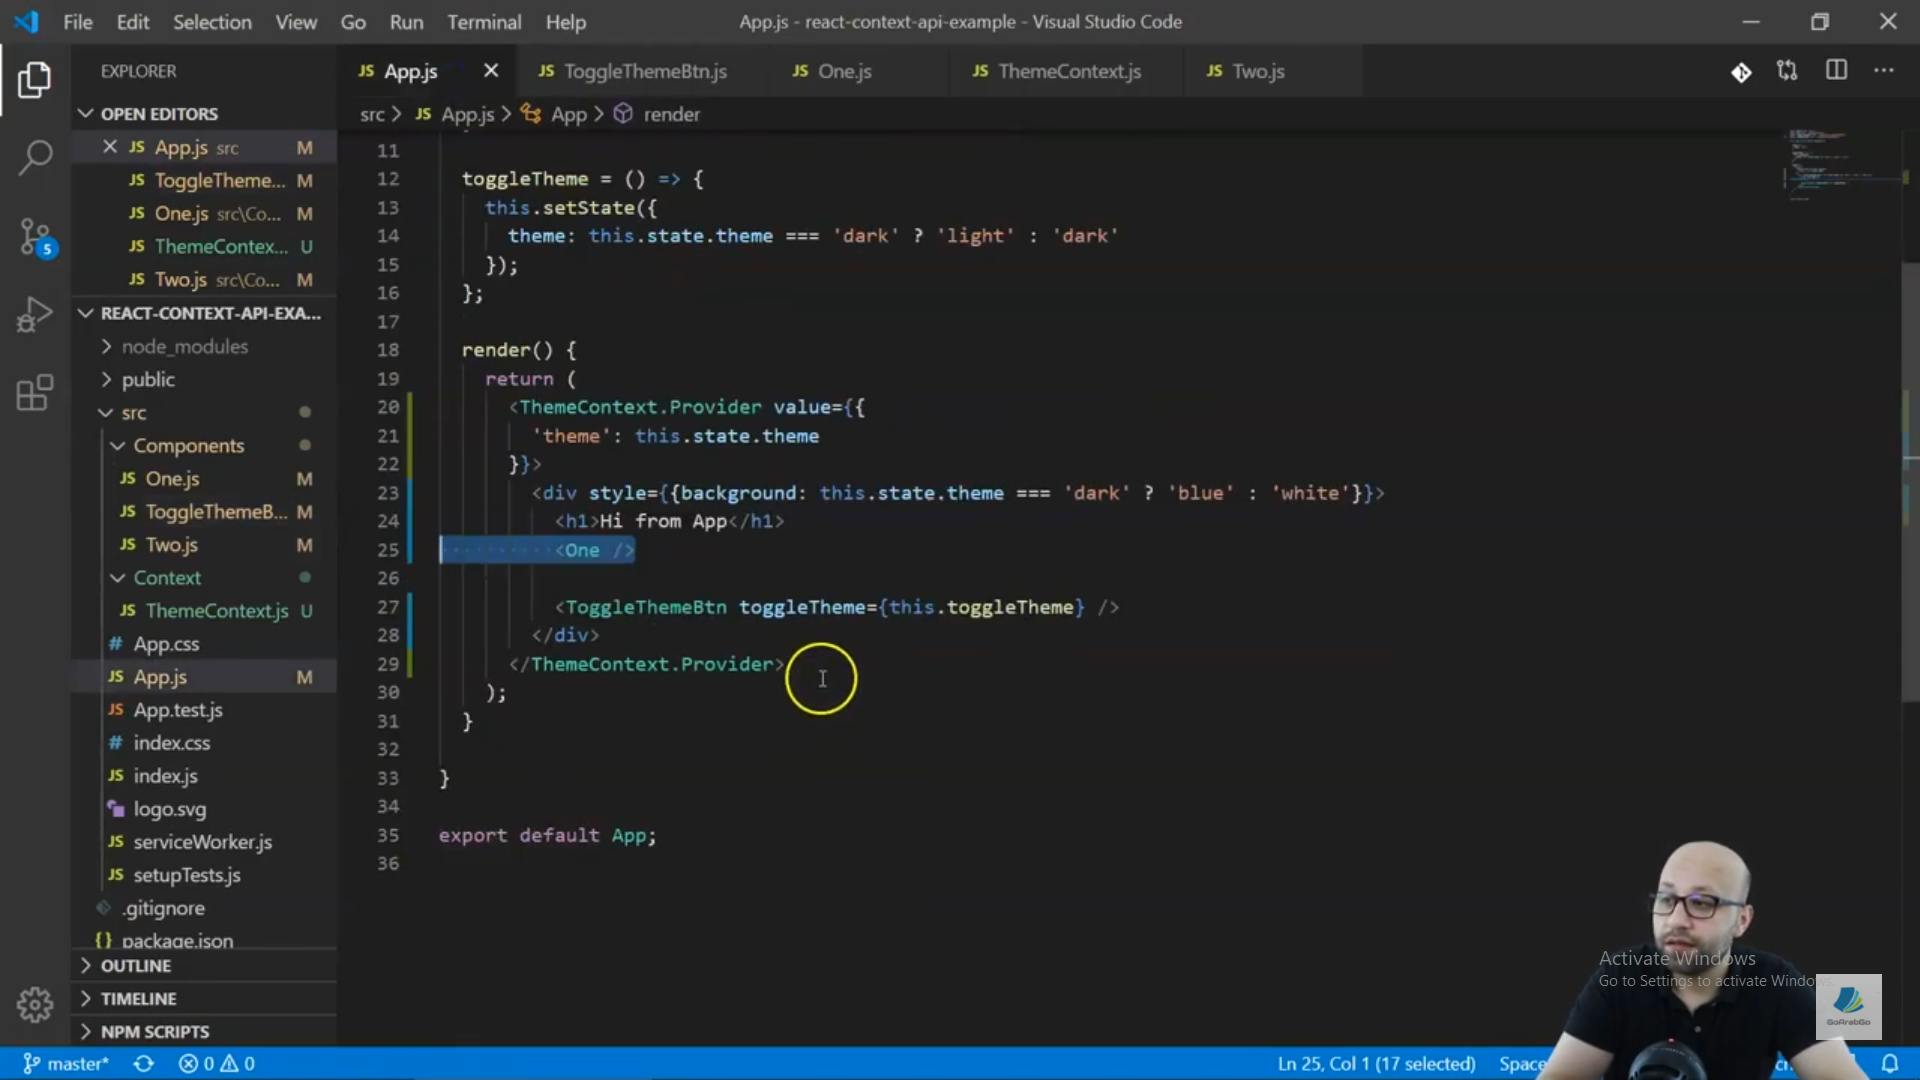Screen dimensions: 1920x1080
Task: Switch to the ThemeContext.js tab
Action: (x=1068, y=71)
